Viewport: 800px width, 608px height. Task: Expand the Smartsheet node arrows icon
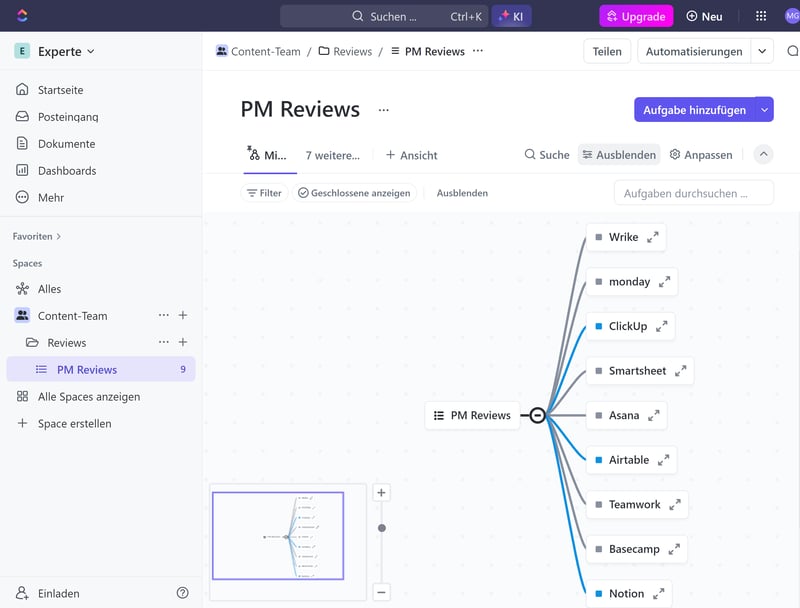tap(681, 371)
